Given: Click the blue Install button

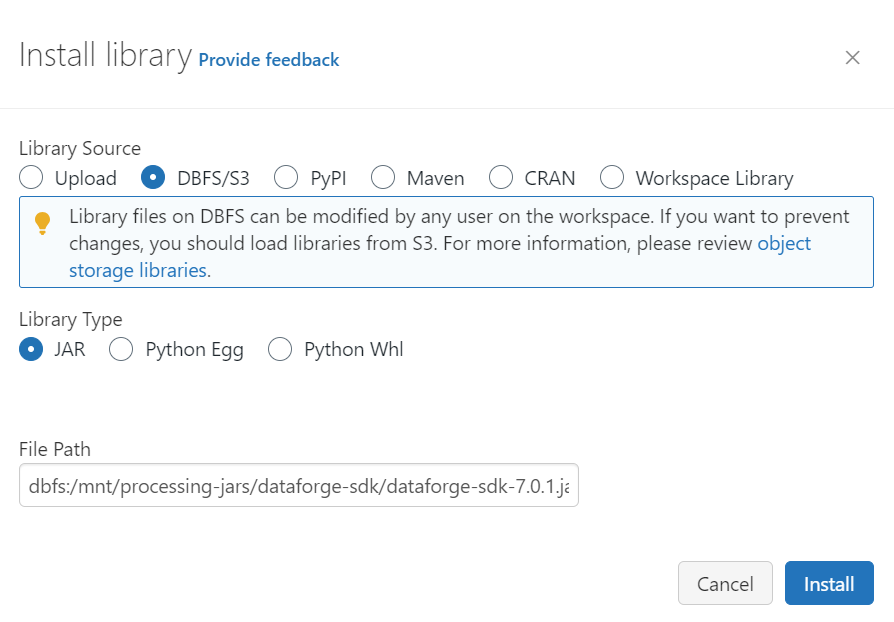Looking at the screenshot, I should point(829,583).
